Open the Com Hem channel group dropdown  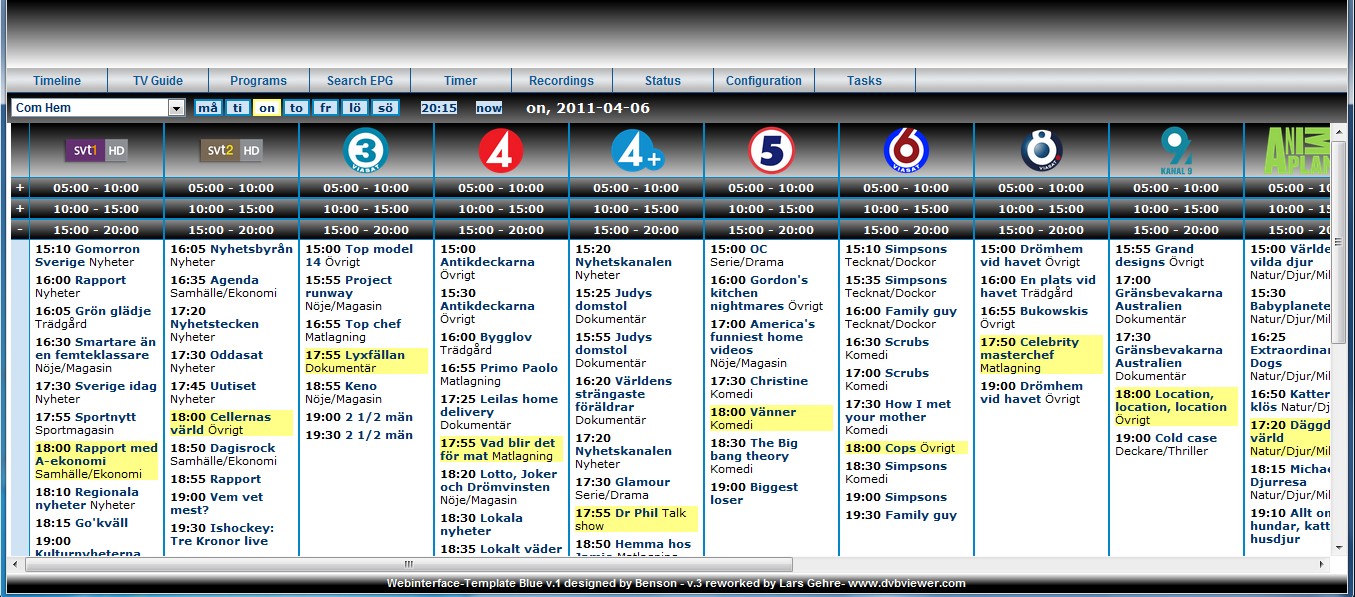[x=99, y=108]
